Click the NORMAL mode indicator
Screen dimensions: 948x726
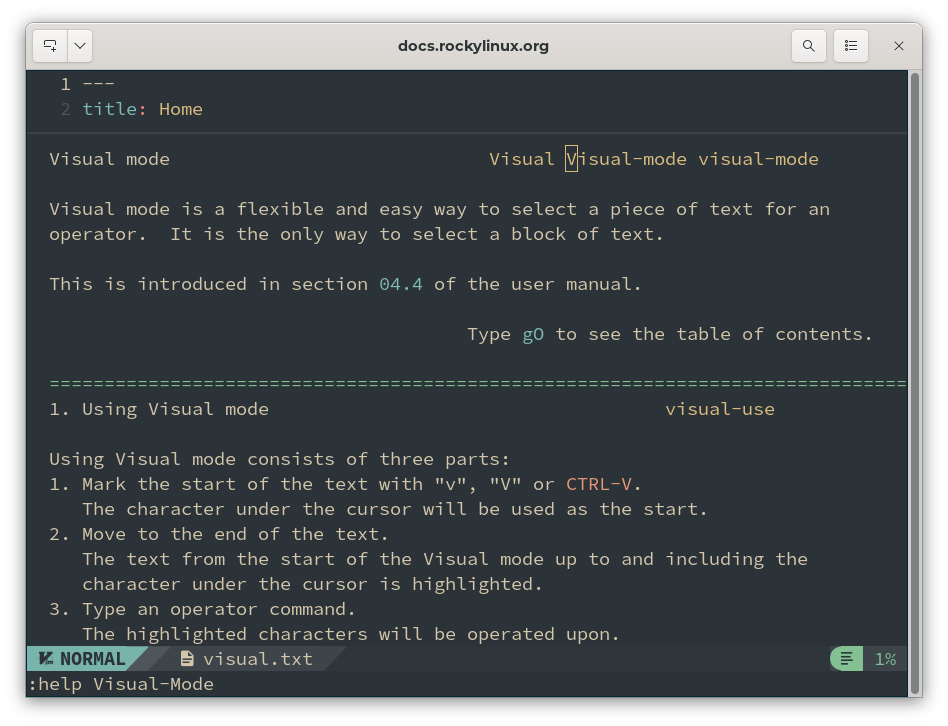tap(88, 658)
